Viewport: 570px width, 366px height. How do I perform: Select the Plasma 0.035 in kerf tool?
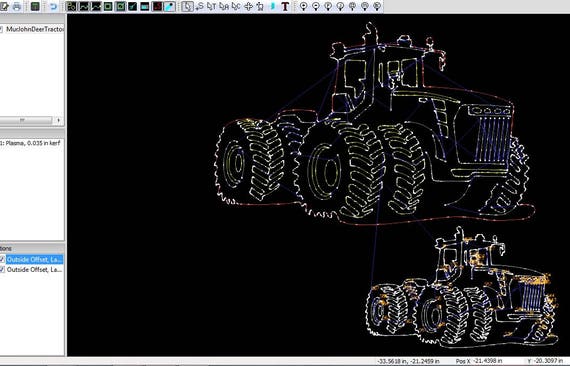31,143
